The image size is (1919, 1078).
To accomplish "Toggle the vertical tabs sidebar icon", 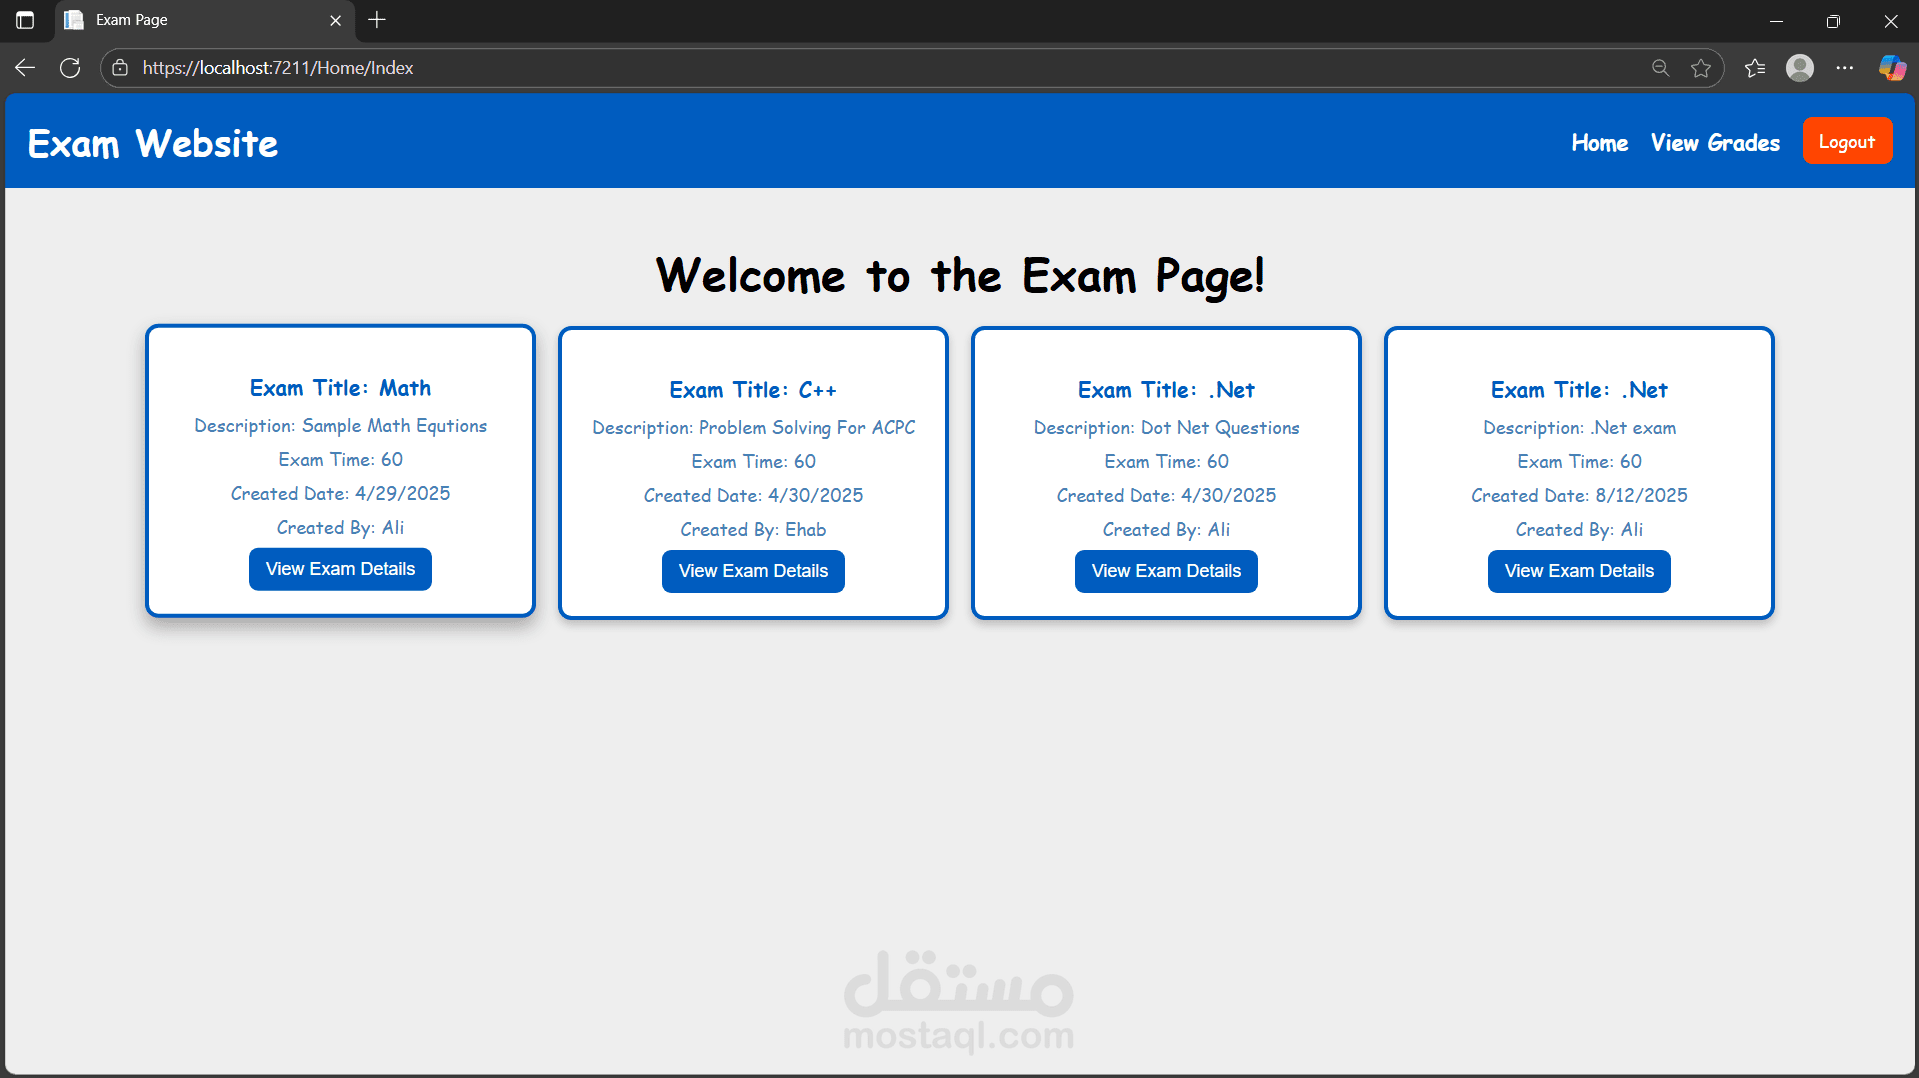I will 24,20.
